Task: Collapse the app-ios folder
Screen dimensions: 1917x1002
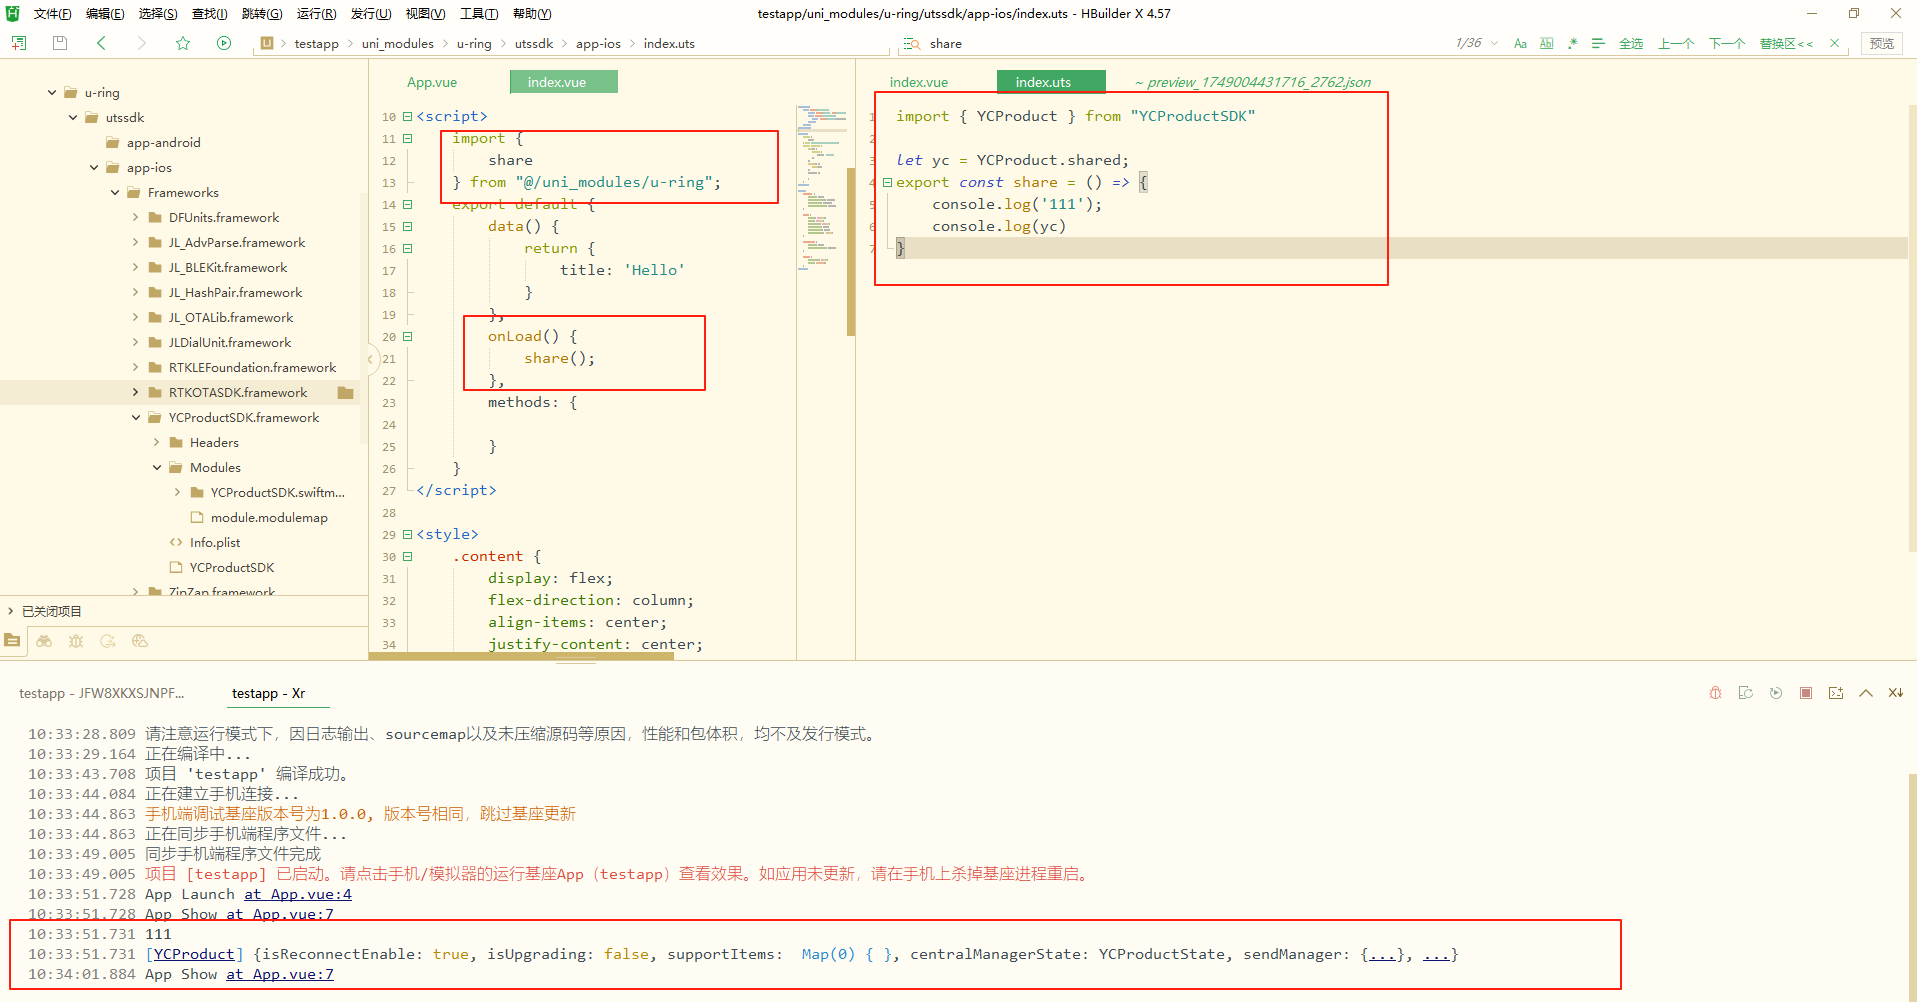Action: (94, 167)
